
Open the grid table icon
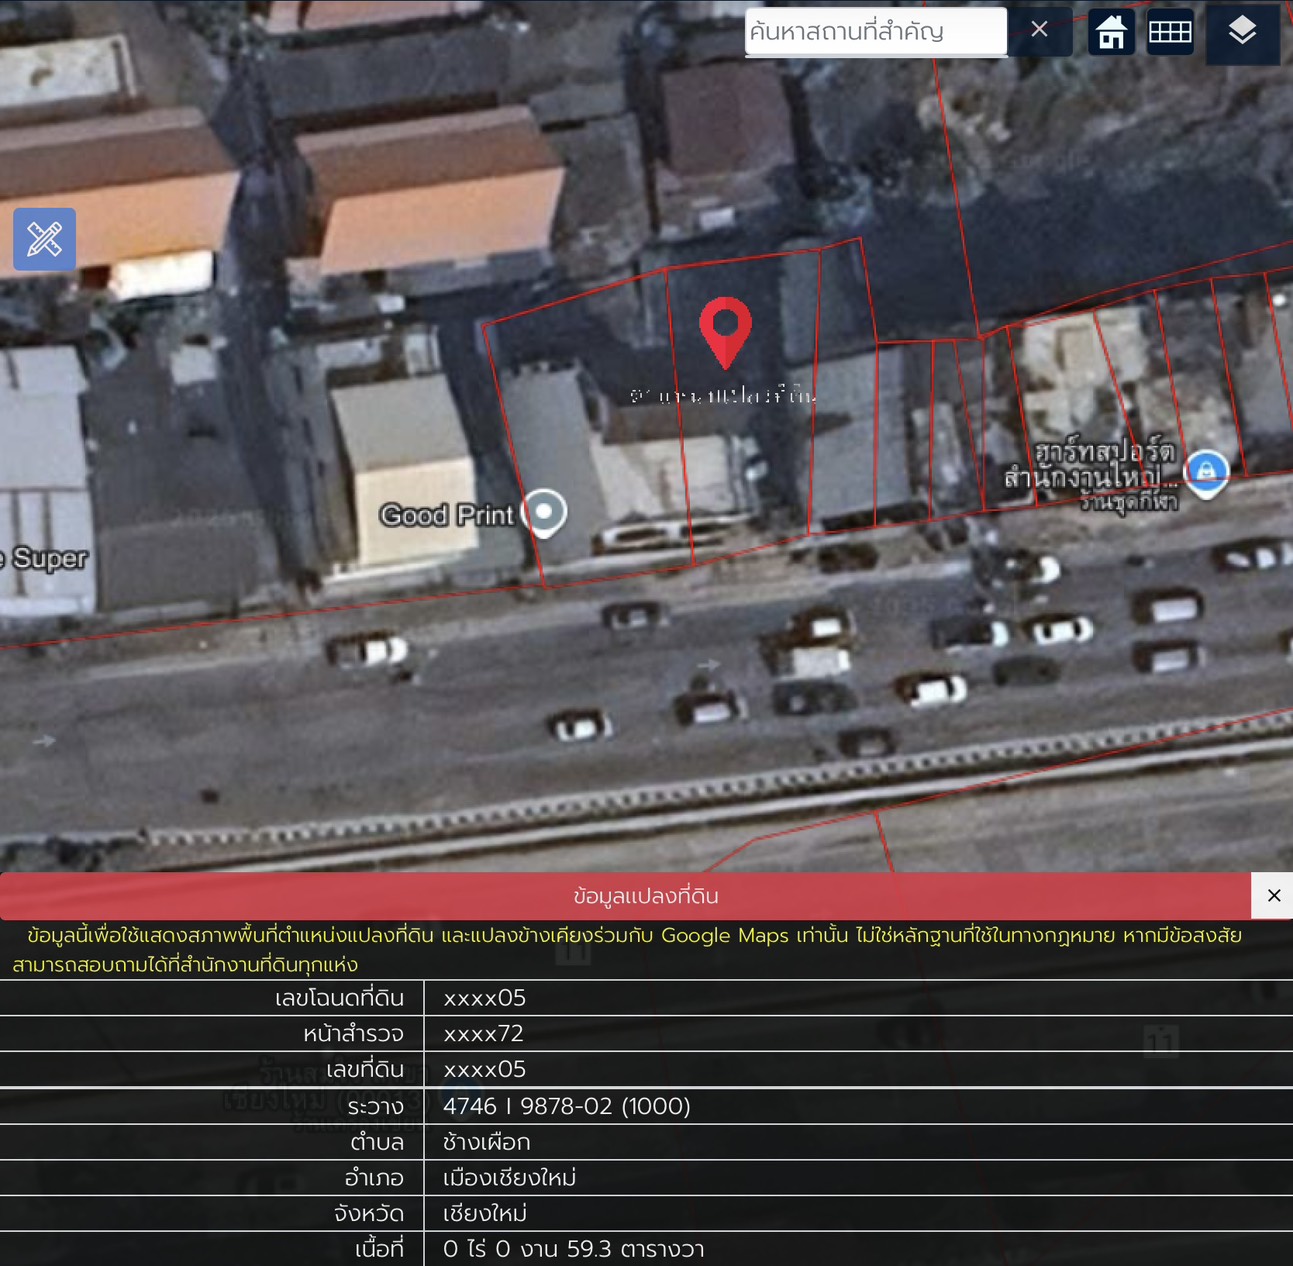(x=1169, y=32)
